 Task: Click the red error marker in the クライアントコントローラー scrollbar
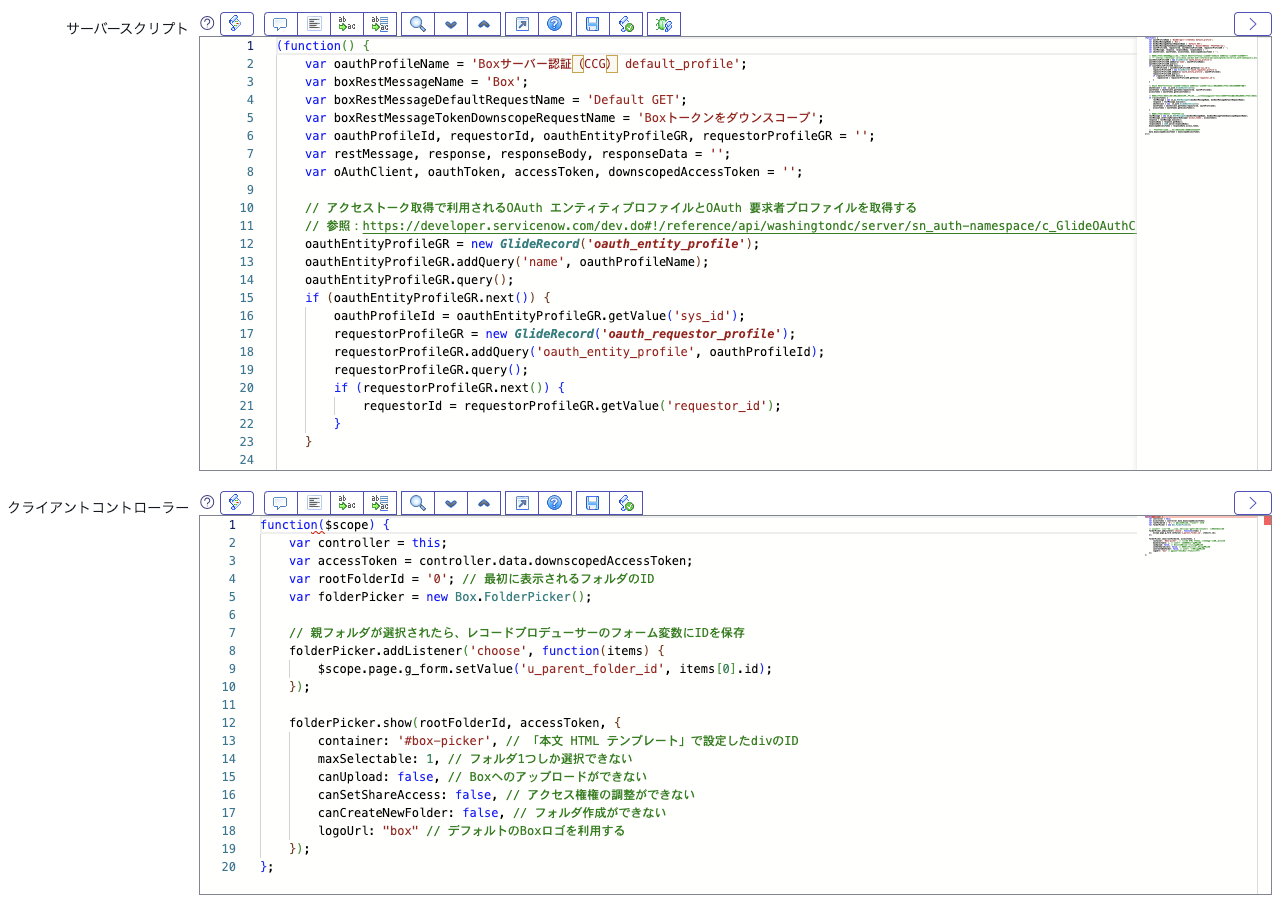coord(1267,520)
